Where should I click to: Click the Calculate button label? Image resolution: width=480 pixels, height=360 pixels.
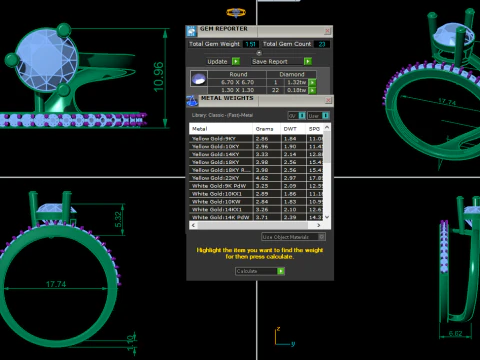click(247, 271)
